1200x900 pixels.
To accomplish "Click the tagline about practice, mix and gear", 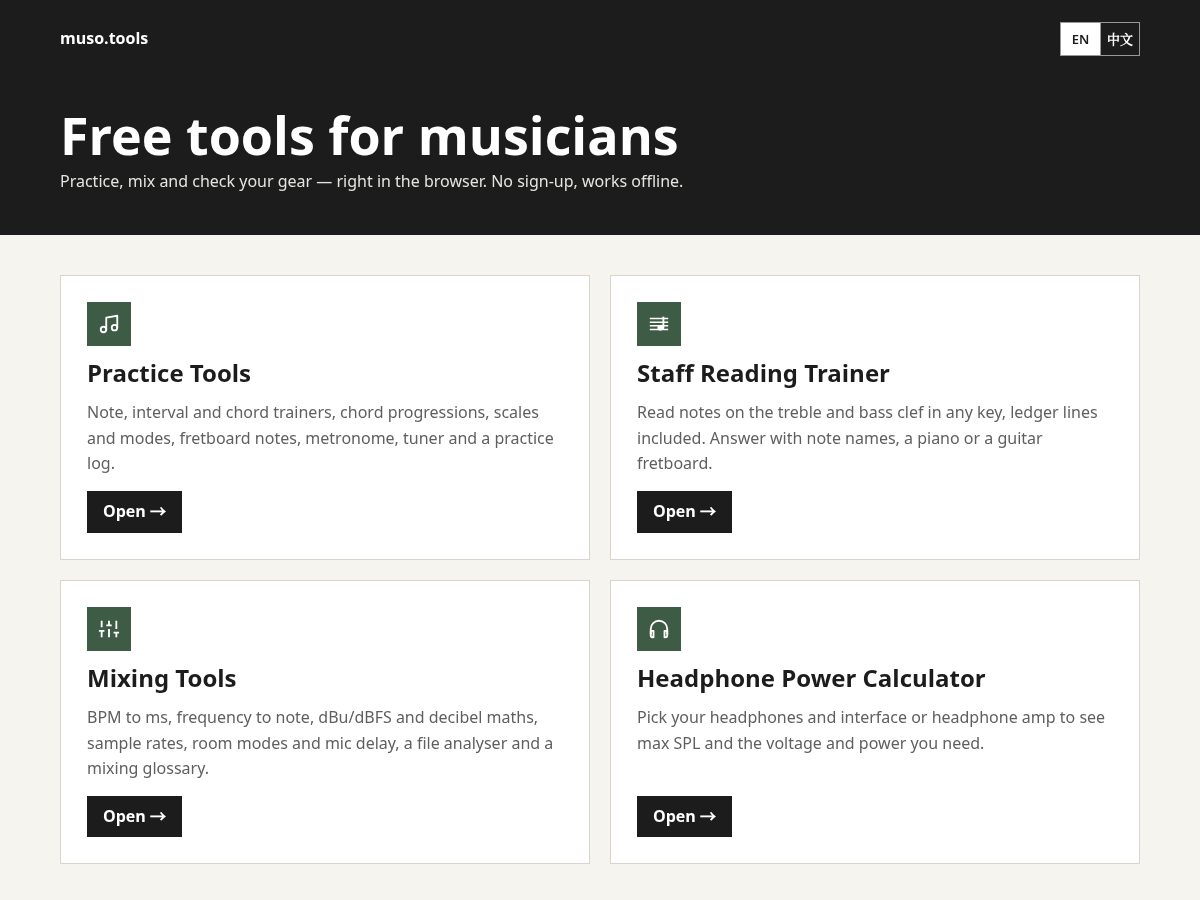I will click(371, 181).
